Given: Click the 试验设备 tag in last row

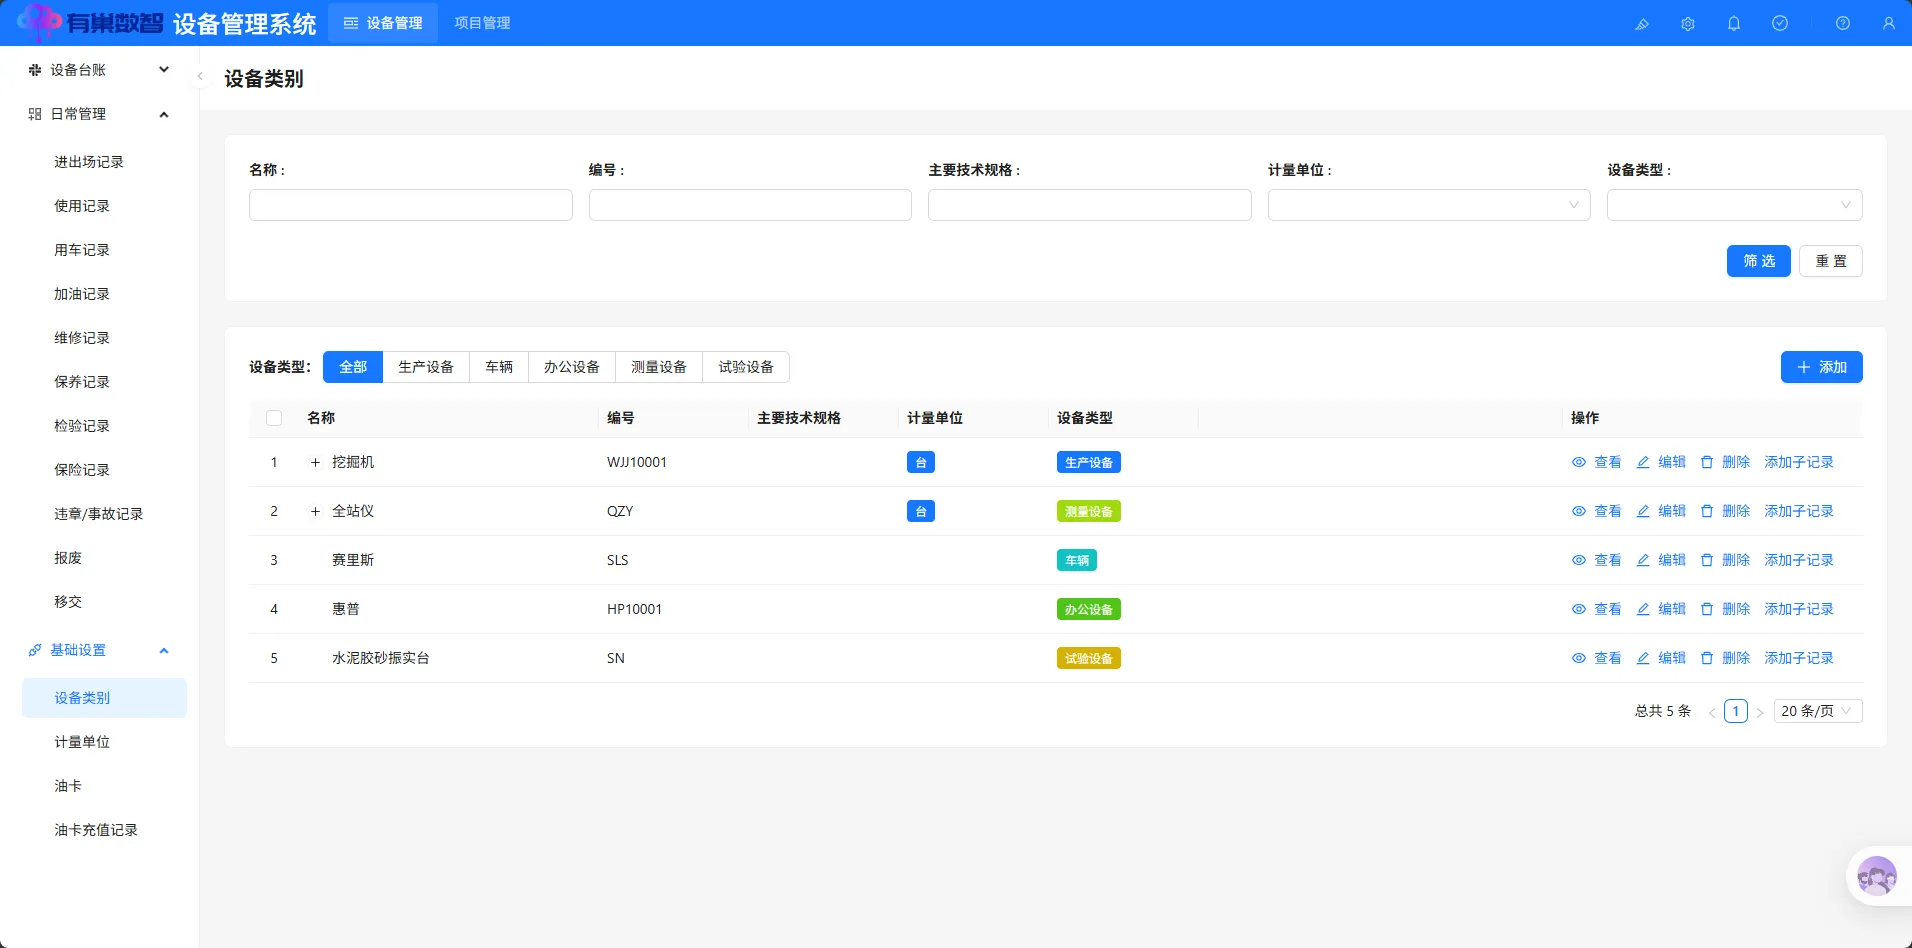Looking at the screenshot, I should 1089,658.
